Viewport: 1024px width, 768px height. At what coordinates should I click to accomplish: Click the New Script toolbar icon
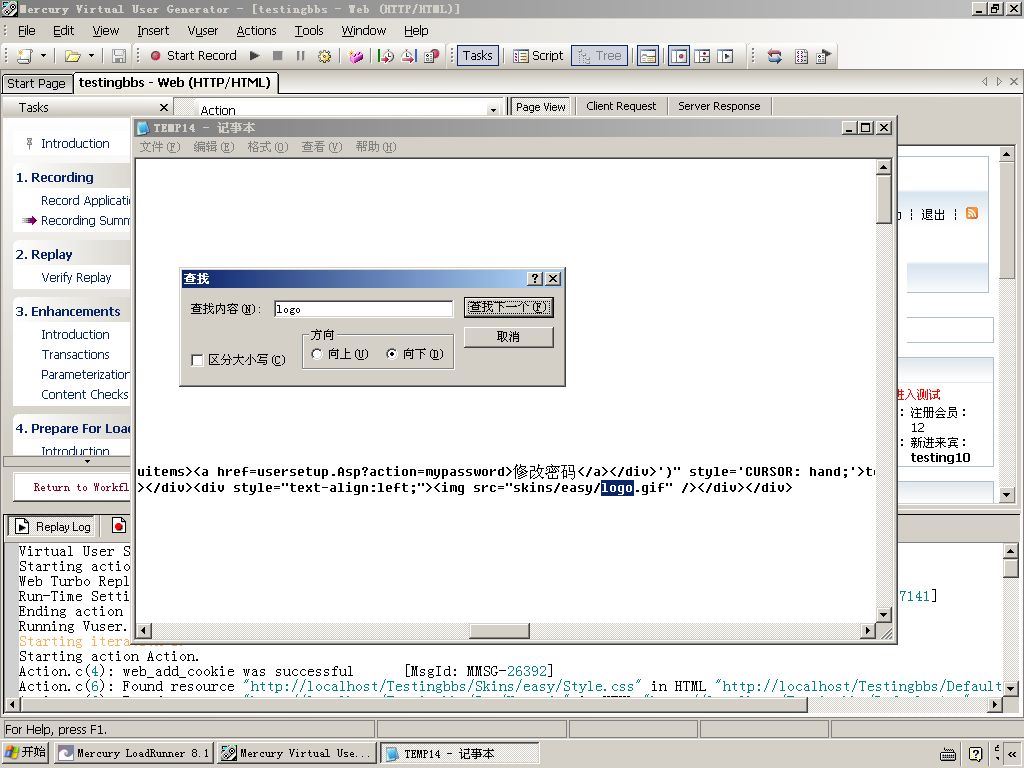coord(25,56)
